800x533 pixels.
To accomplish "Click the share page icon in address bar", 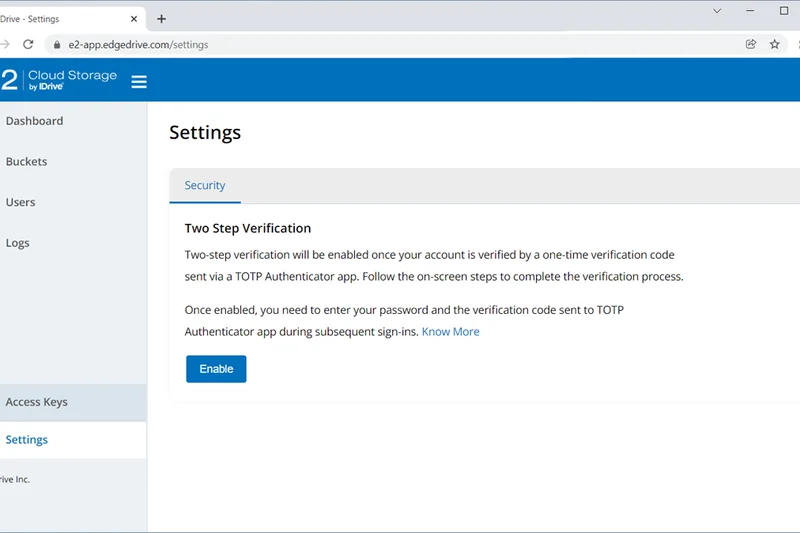I will pos(750,44).
